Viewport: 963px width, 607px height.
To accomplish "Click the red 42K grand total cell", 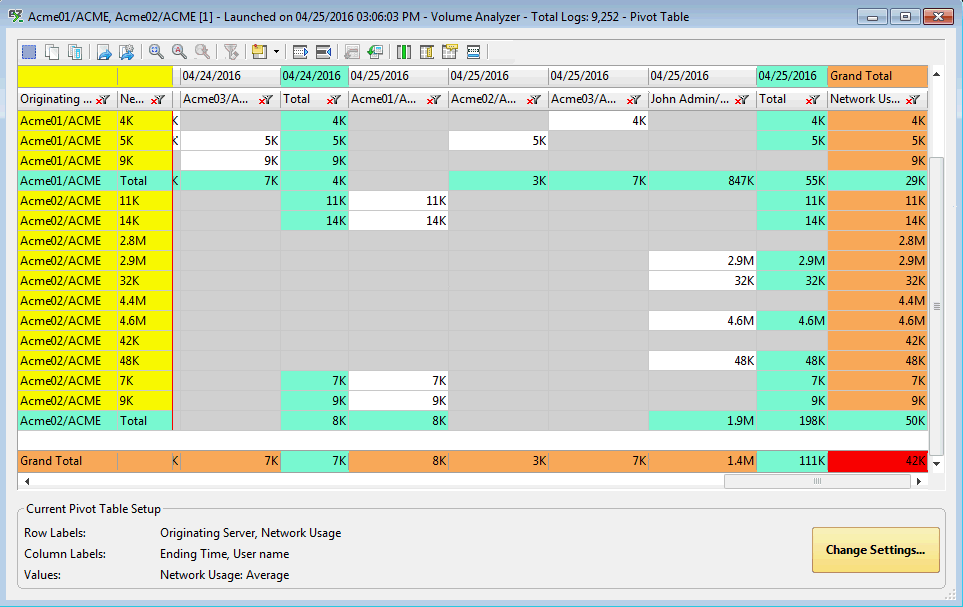I will click(877, 461).
